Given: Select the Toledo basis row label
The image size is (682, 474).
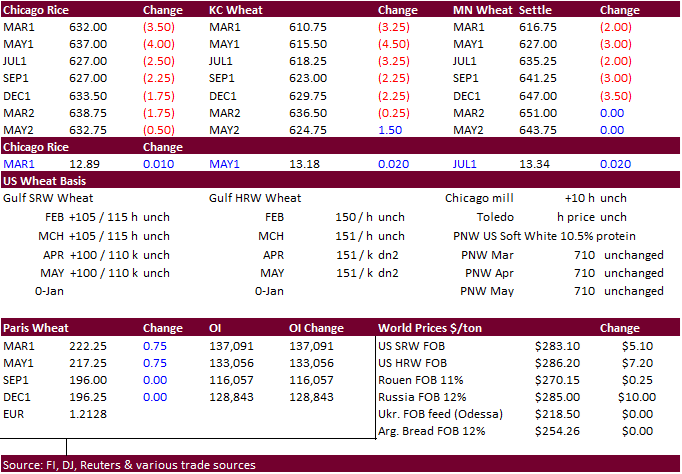Looking at the screenshot, I should (x=495, y=216).
